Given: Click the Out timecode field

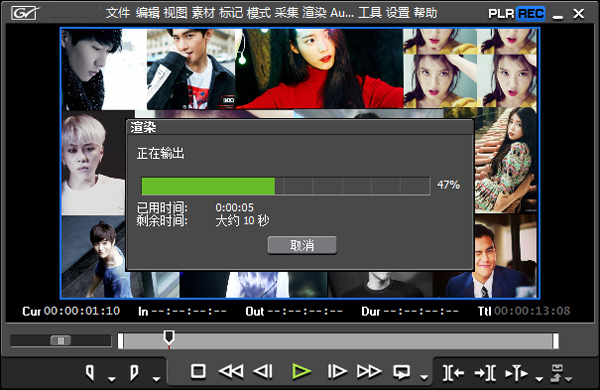Looking at the screenshot, I should [x=305, y=311].
